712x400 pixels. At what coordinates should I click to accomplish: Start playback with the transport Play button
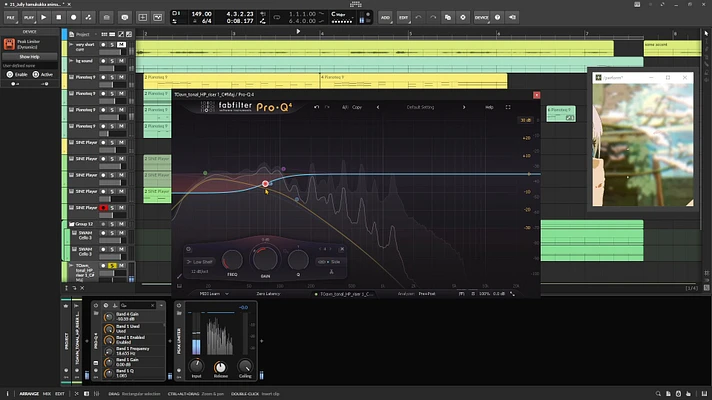44,17
